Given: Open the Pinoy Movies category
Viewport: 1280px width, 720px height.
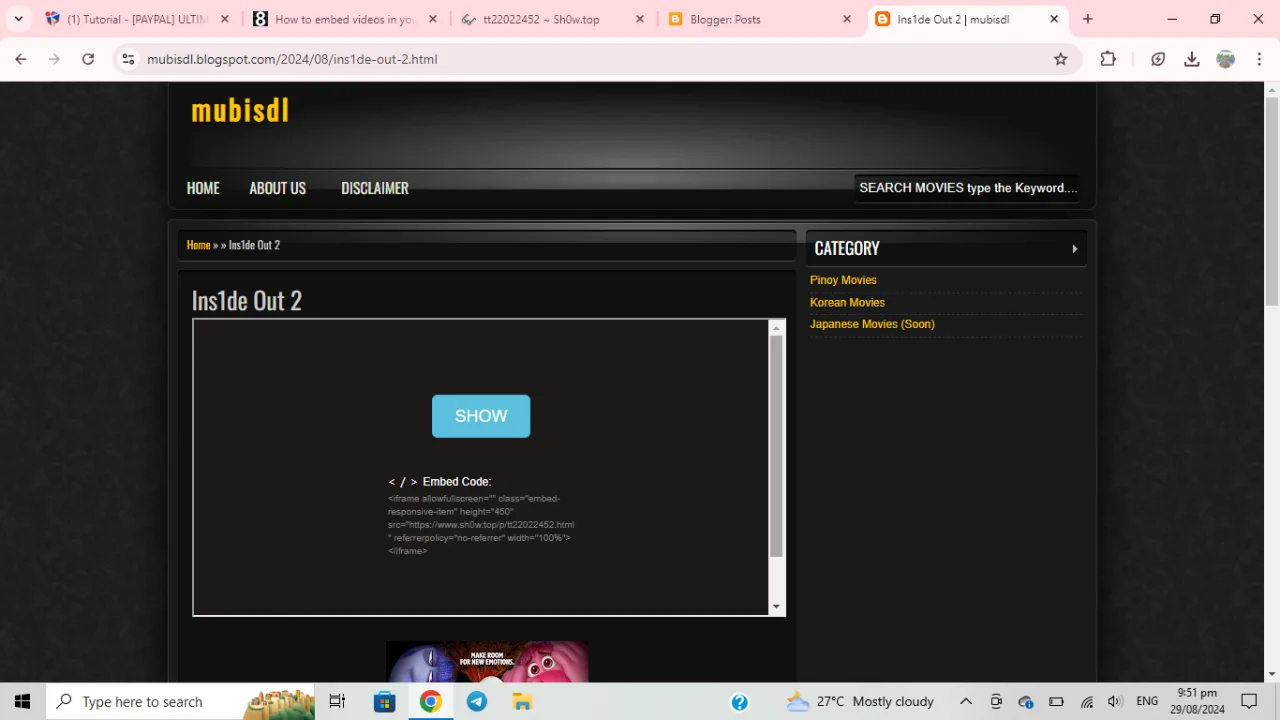Looking at the screenshot, I should 843,280.
